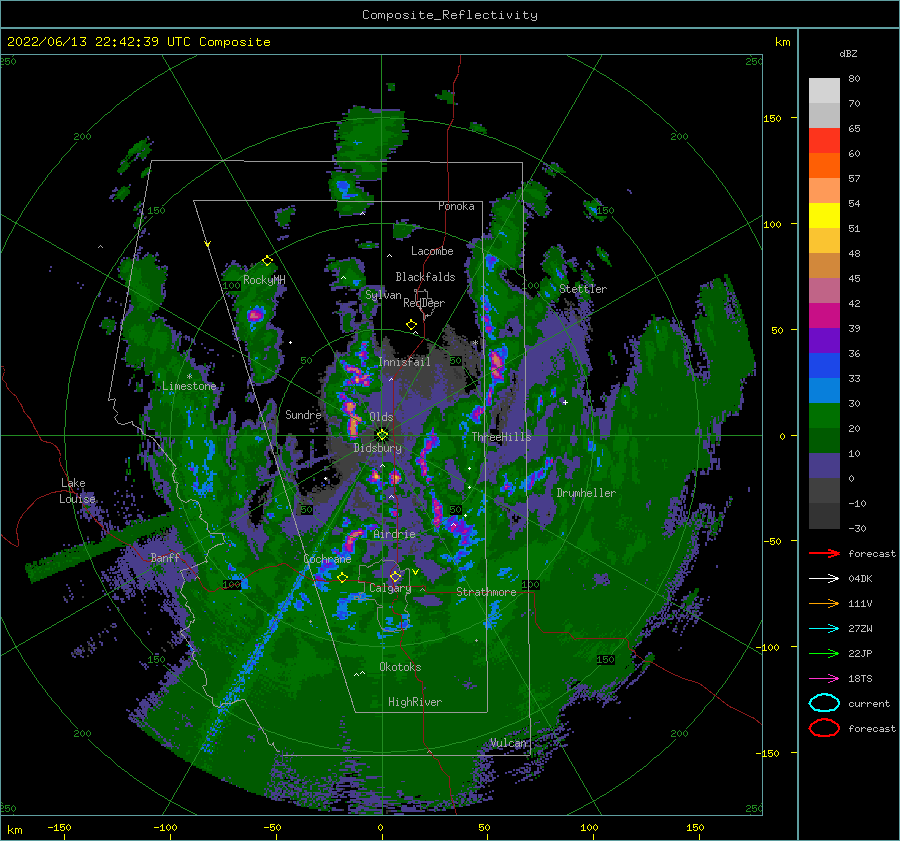Pick the purple 36-39 dBZ legend swatch

(824, 341)
